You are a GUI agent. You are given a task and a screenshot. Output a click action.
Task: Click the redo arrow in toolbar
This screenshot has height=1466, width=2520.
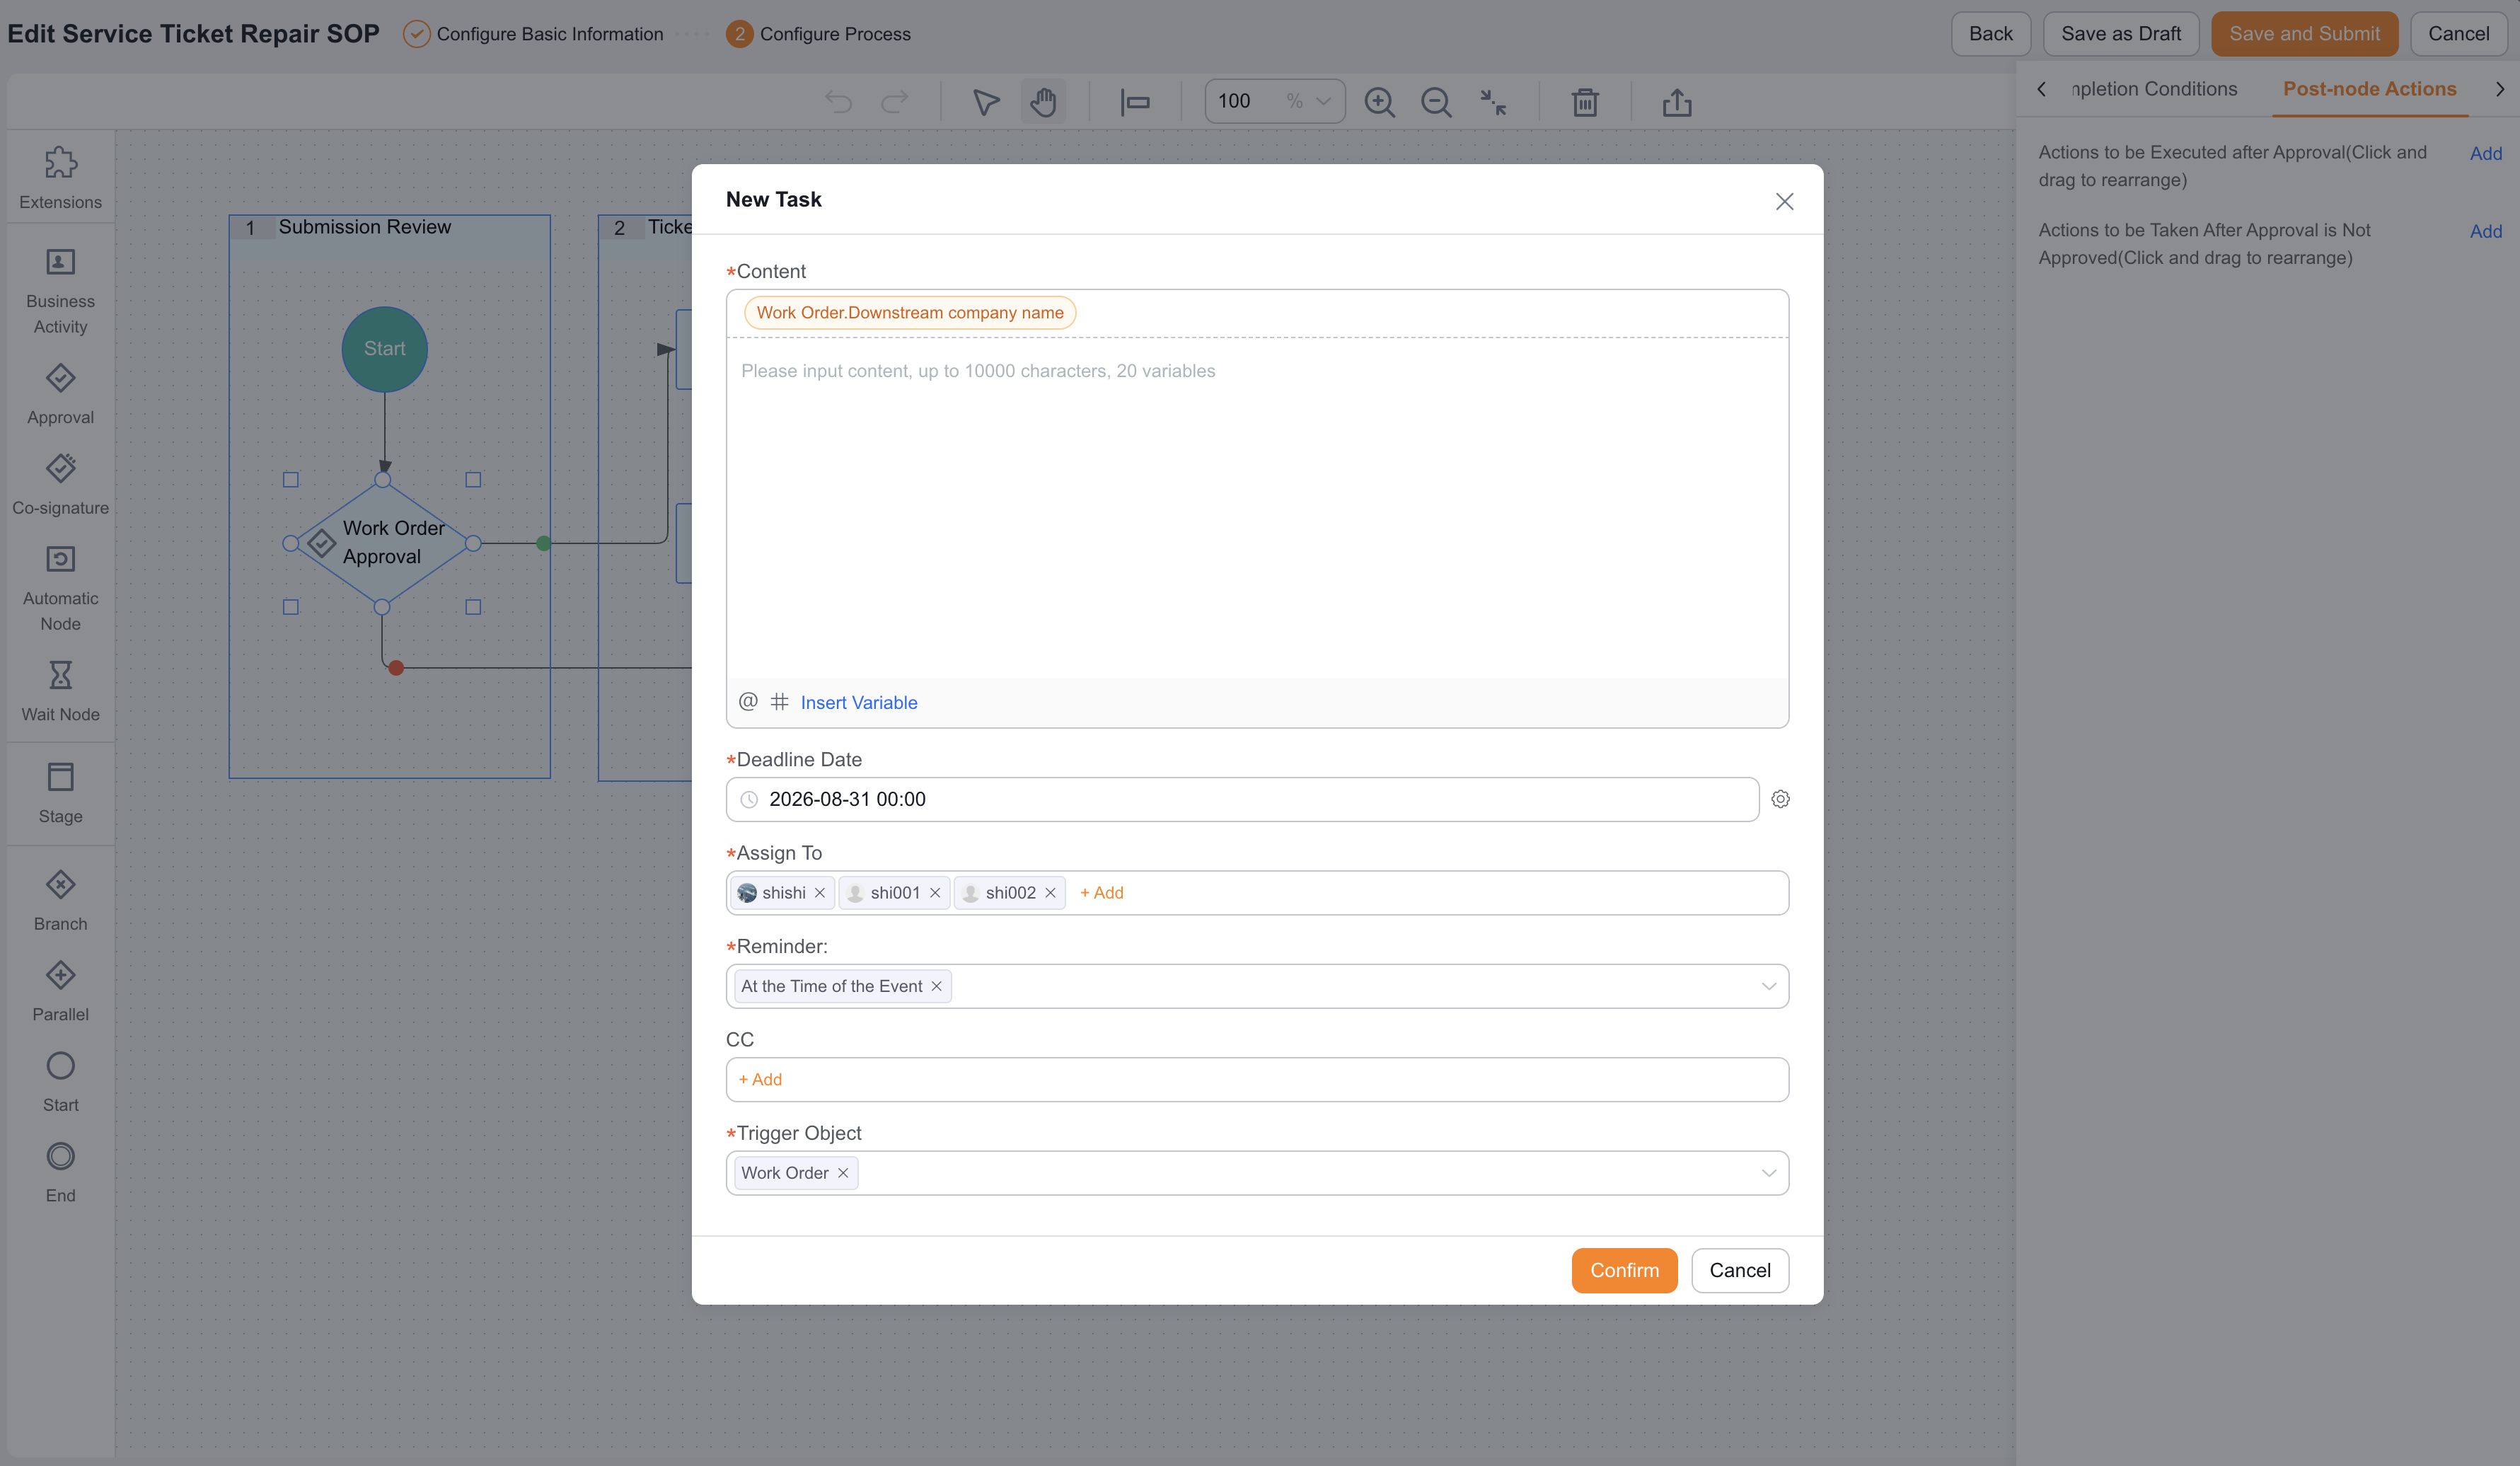(x=894, y=102)
